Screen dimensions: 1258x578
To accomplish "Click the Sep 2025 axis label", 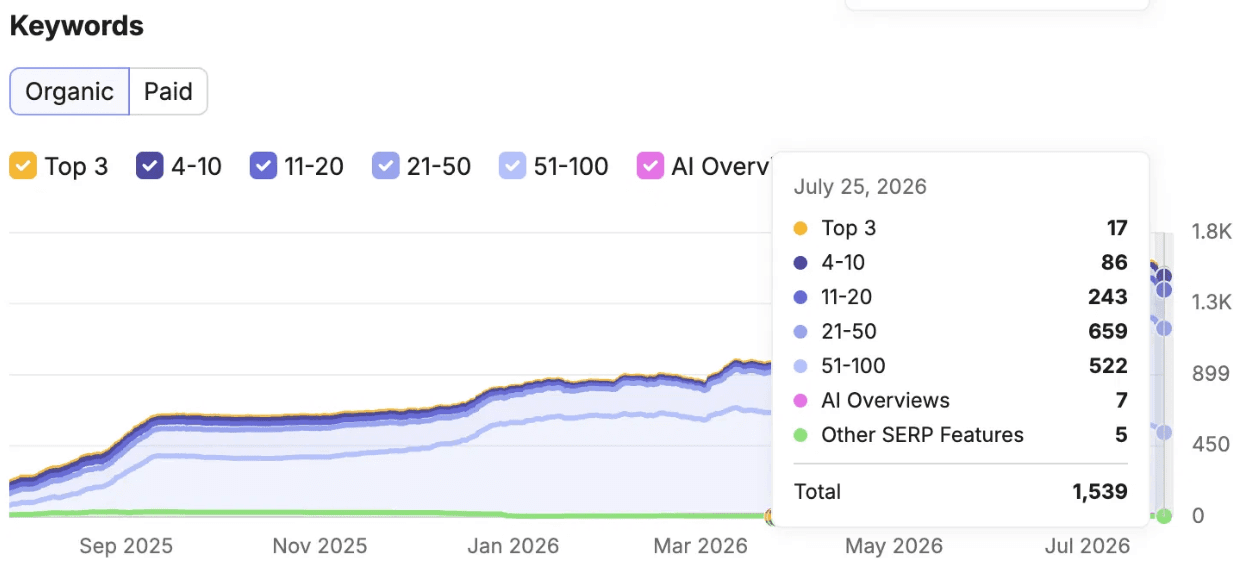I will [125, 546].
